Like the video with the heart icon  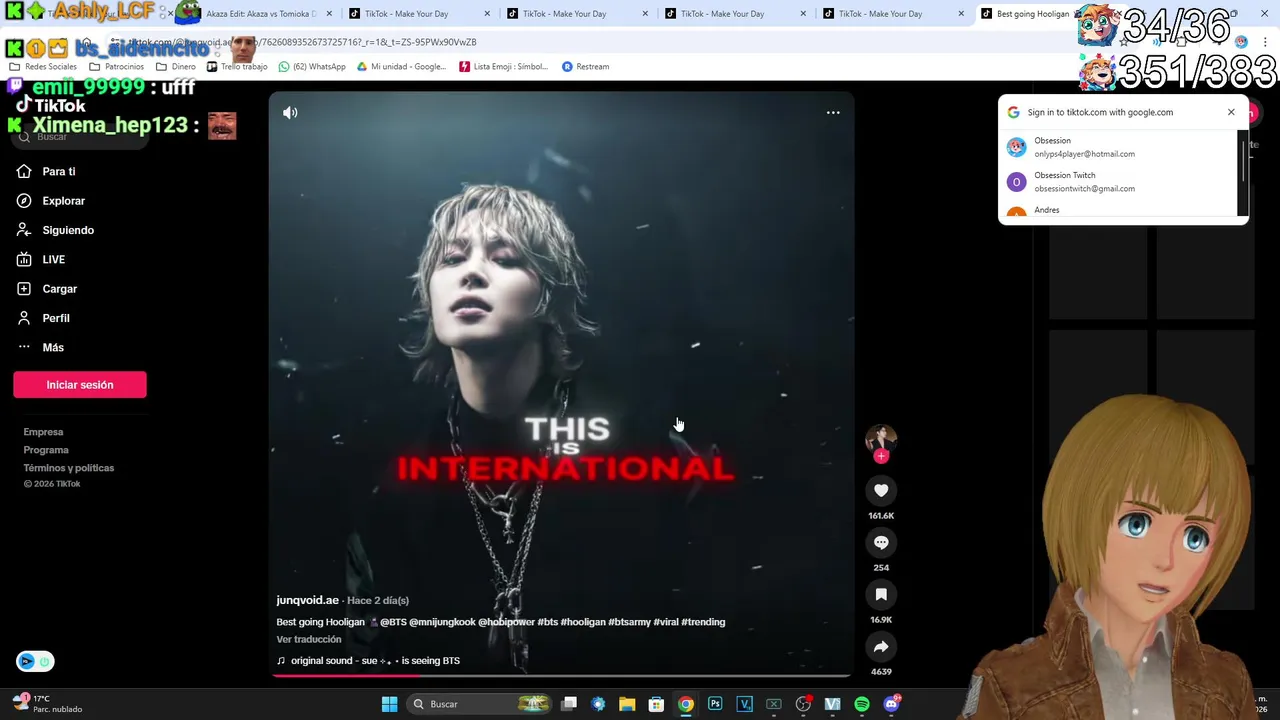881,490
